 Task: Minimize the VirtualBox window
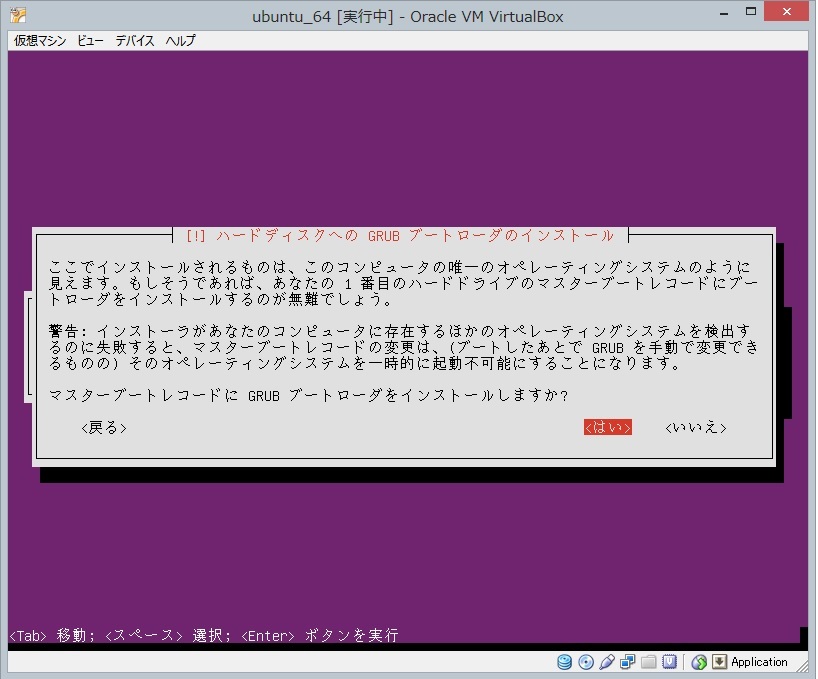(x=724, y=13)
